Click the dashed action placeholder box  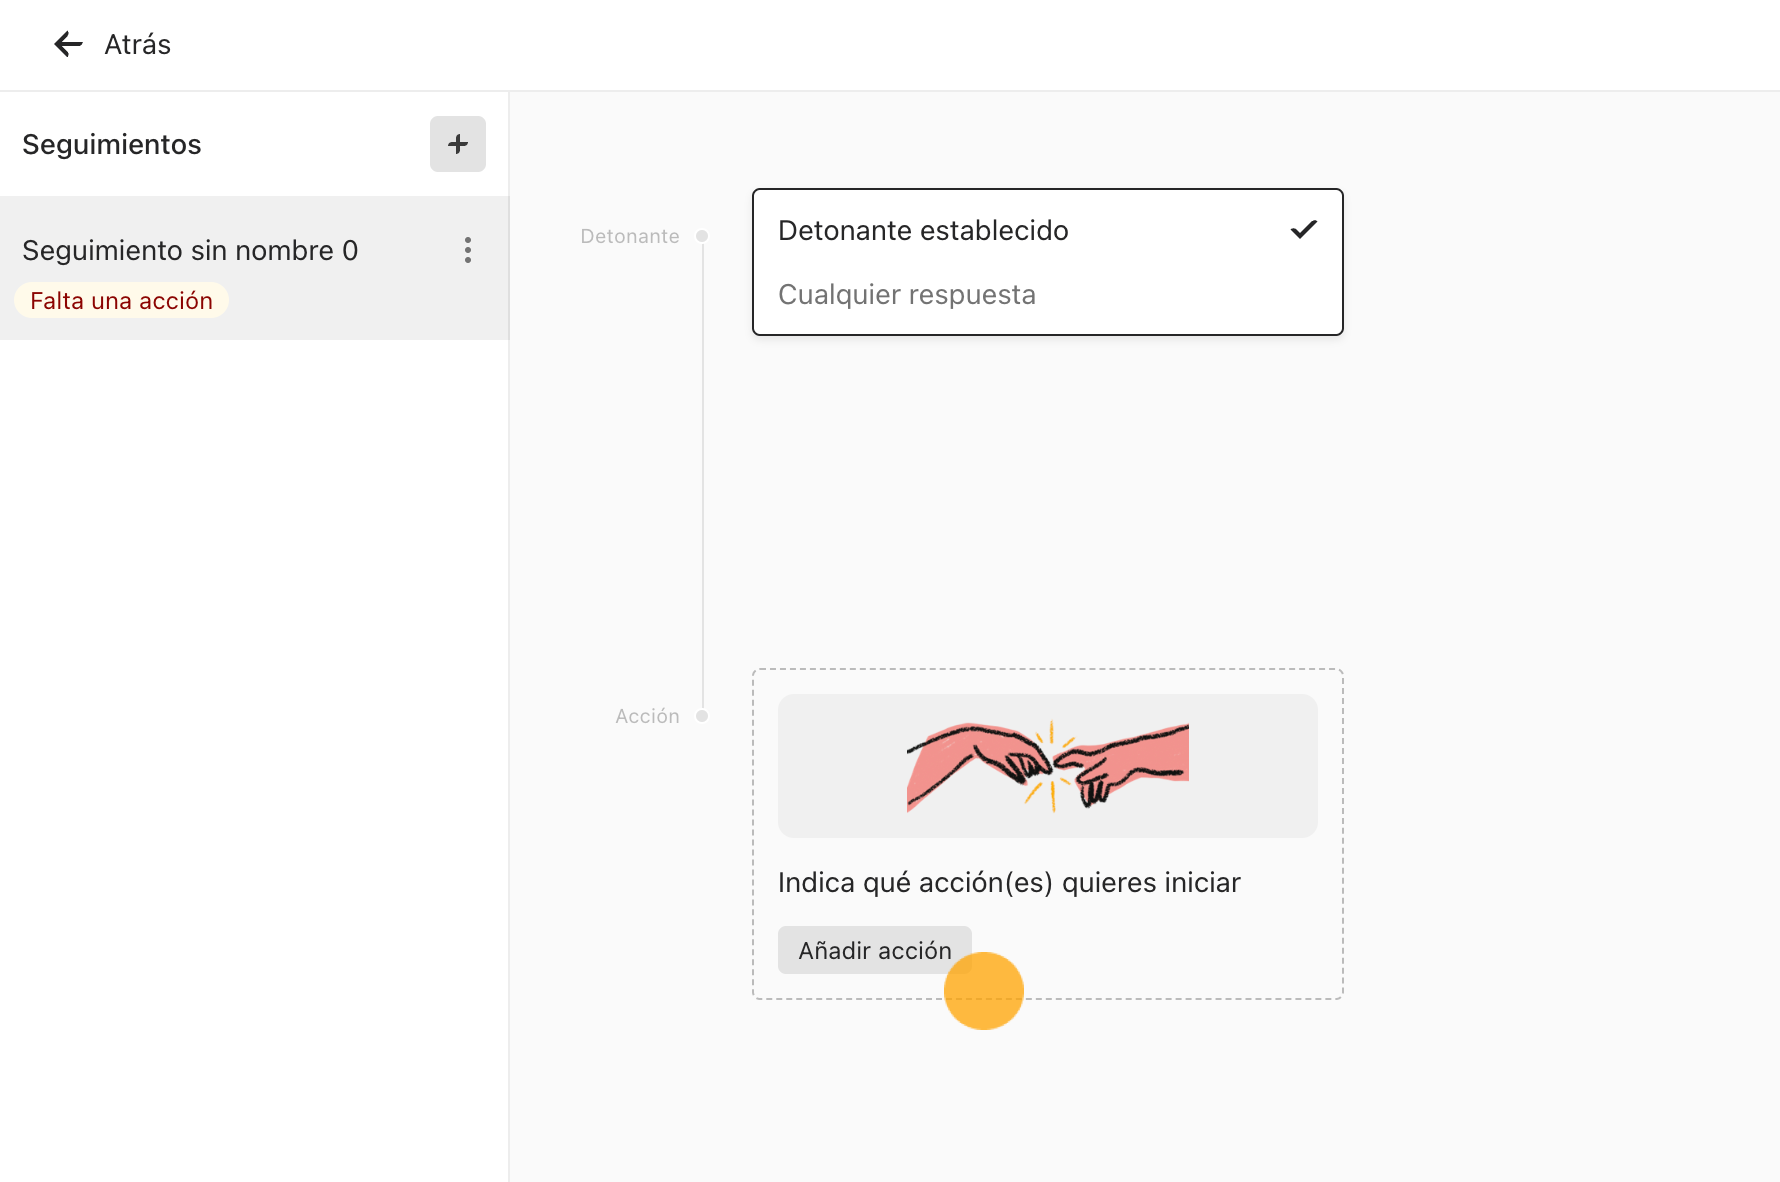coord(1047,834)
